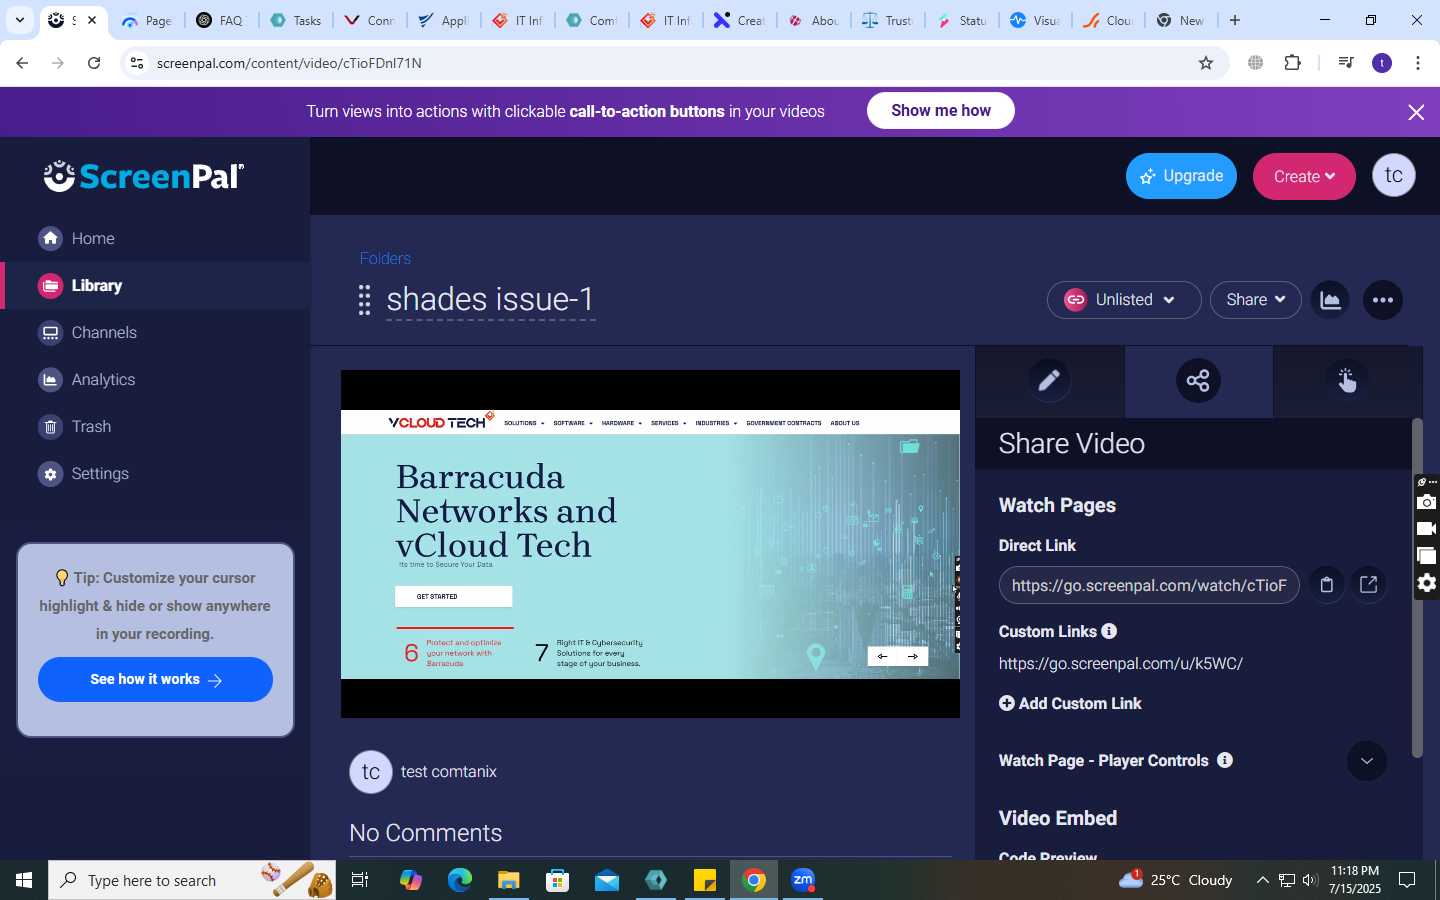The width and height of the screenshot is (1440, 900).
Task: Click the record video icon on overlay
Action: [1427, 529]
